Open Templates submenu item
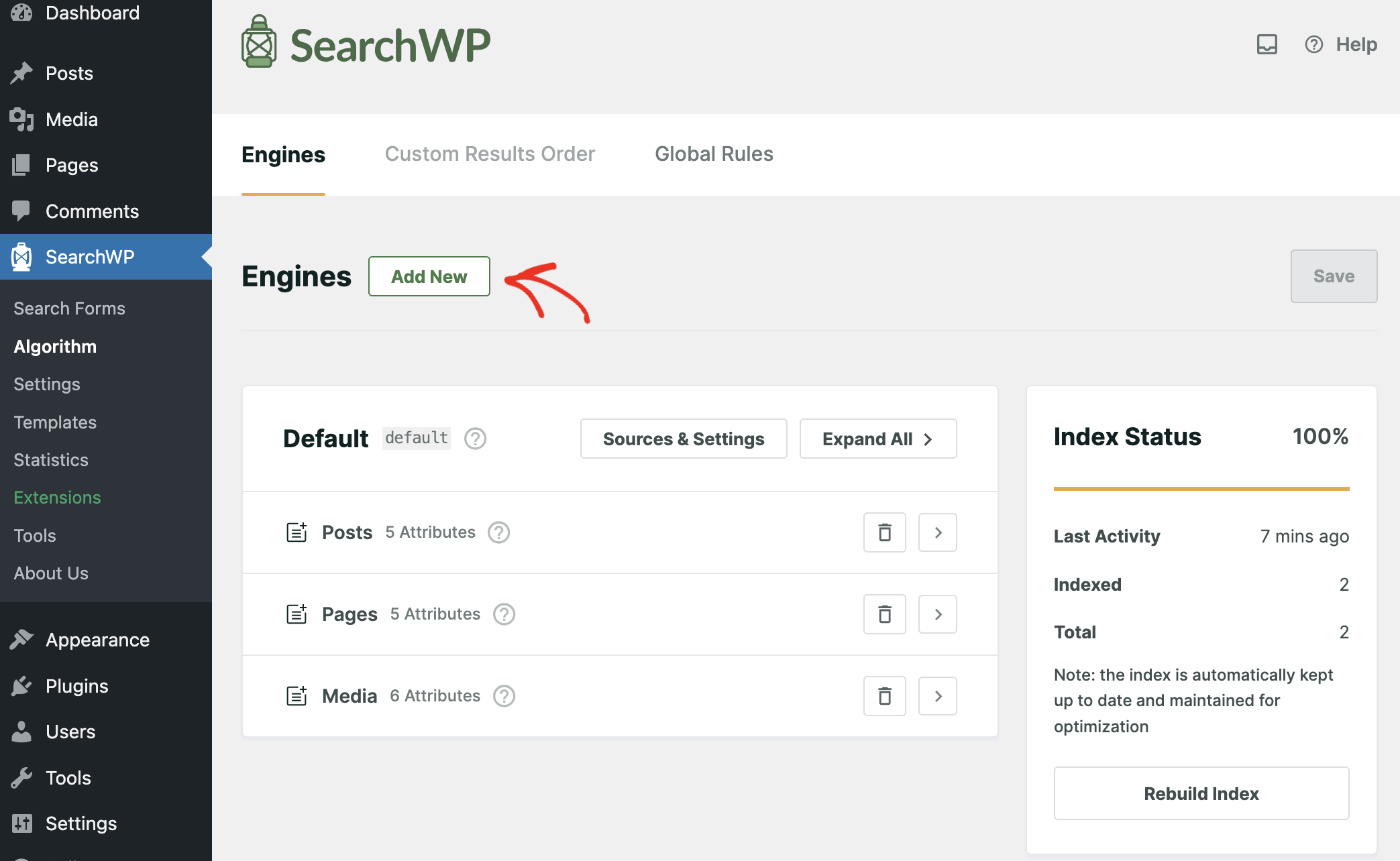Viewport: 1400px width, 861px height. pyautogui.click(x=55, y=422)
